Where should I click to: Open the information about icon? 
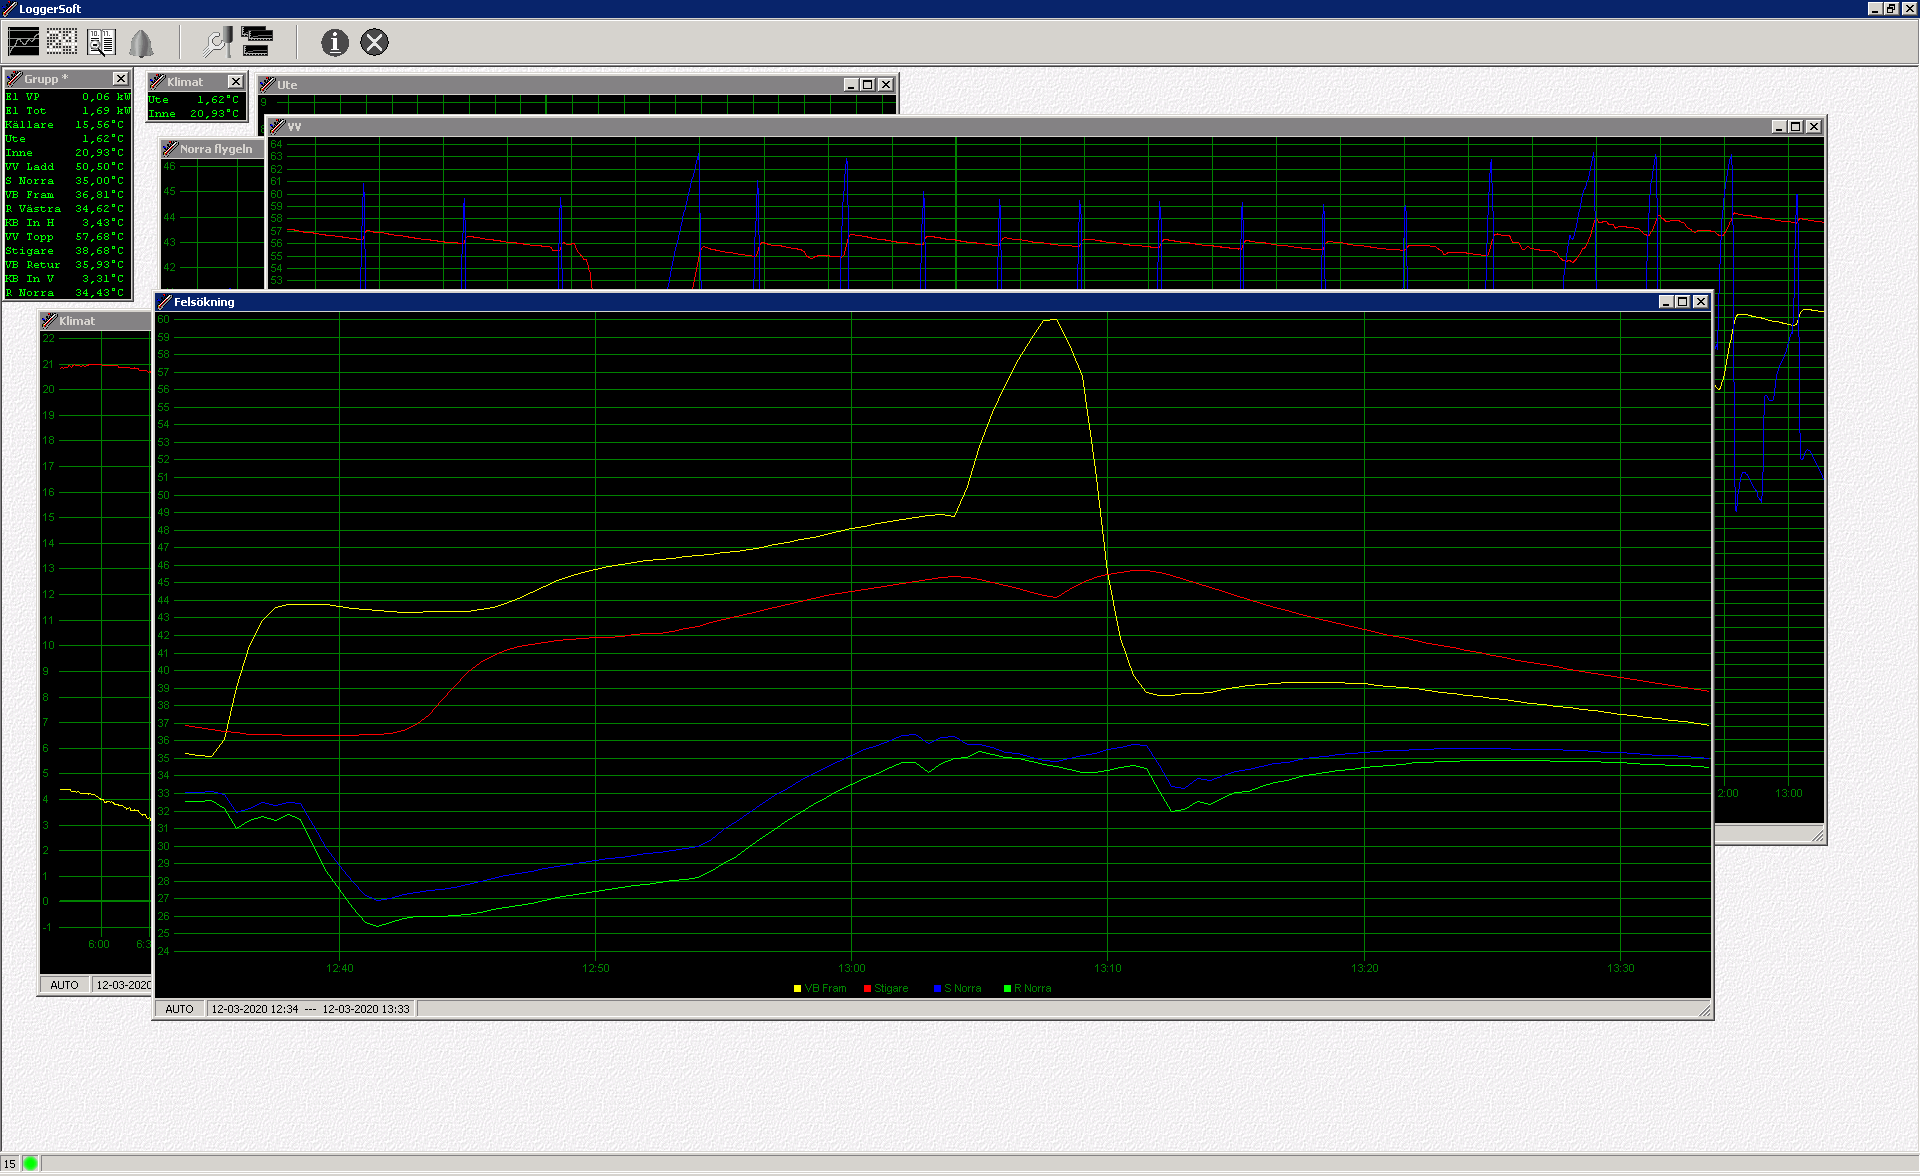[335, 42]
